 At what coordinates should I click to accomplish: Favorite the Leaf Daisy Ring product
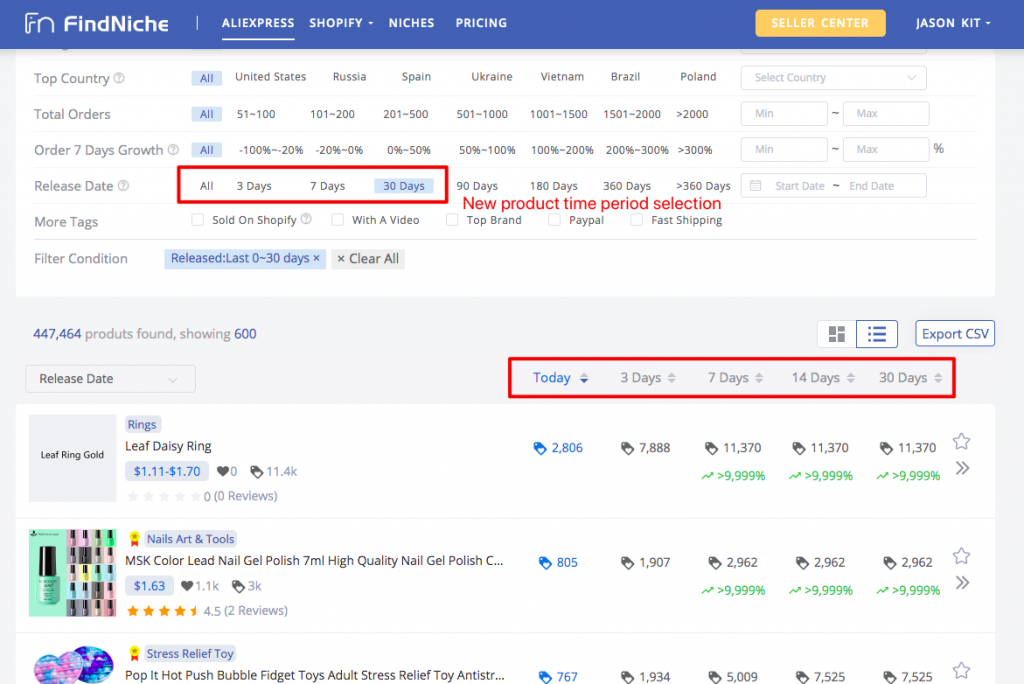click(961, 442)
